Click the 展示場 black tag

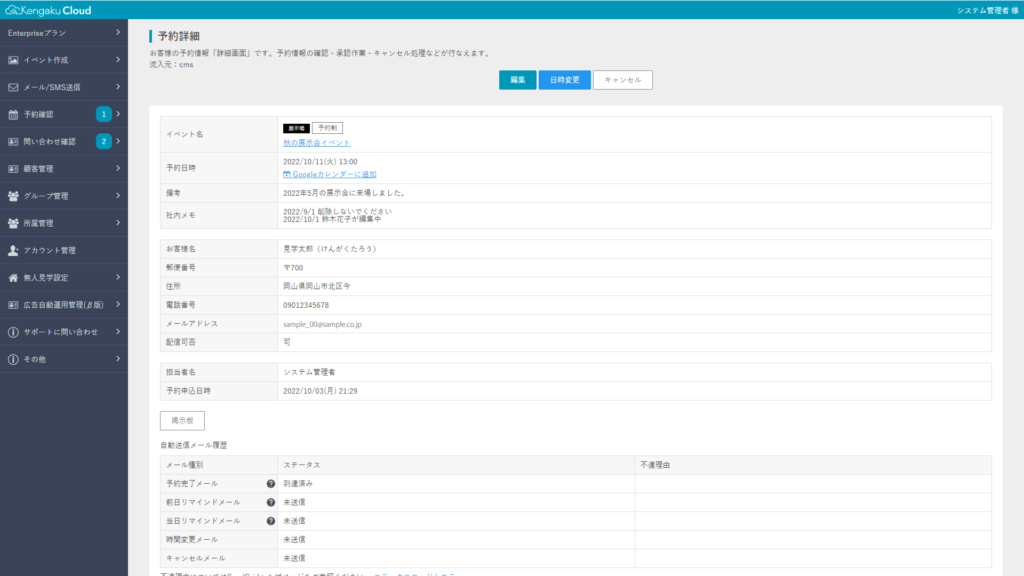click(296, 128)
